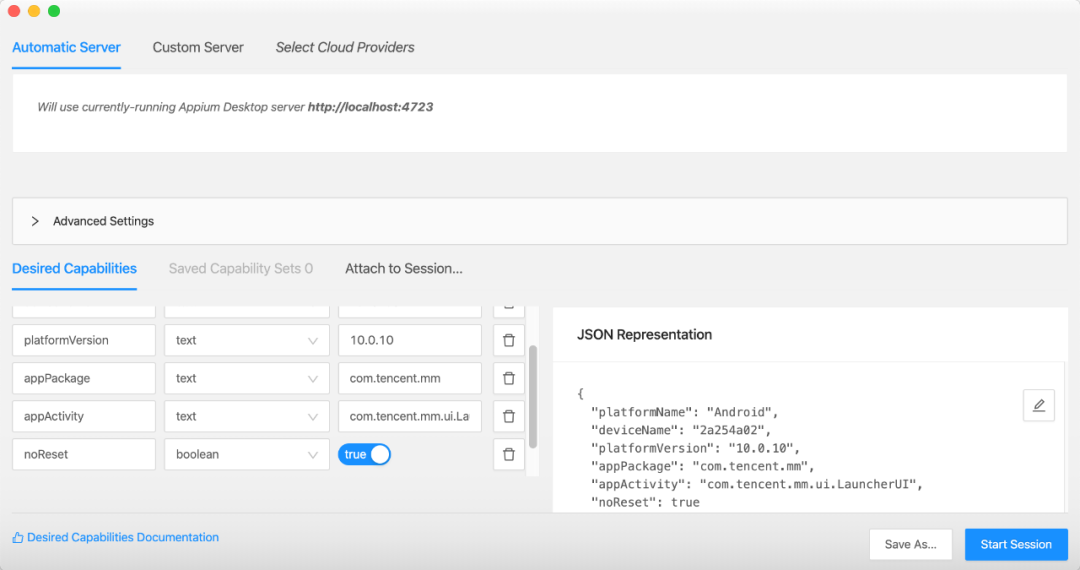This screenshot has width=1080, height=570.
Task: Open Desired Capabilities Documentation link
Action: pos(123,538)
